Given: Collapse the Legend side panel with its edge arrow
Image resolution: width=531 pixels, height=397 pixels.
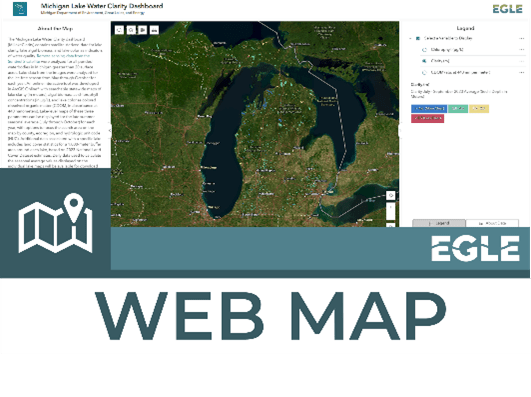Looking at the screenshot, I should pos(400,130).
